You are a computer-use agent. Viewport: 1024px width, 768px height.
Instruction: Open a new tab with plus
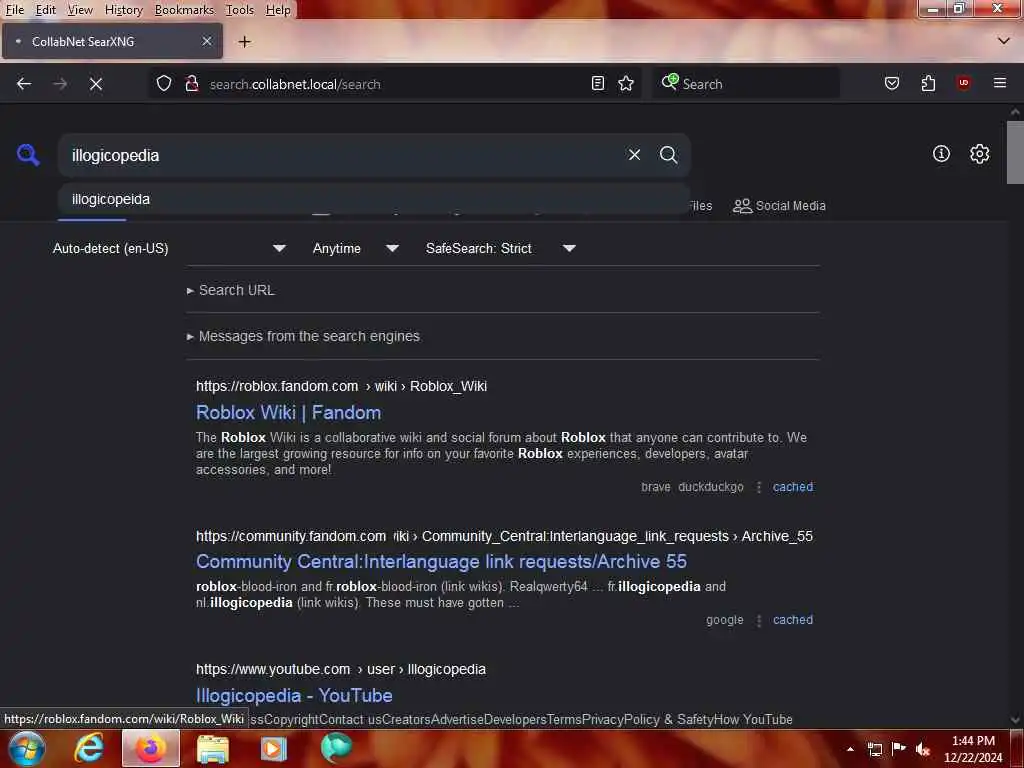point(244,42)
